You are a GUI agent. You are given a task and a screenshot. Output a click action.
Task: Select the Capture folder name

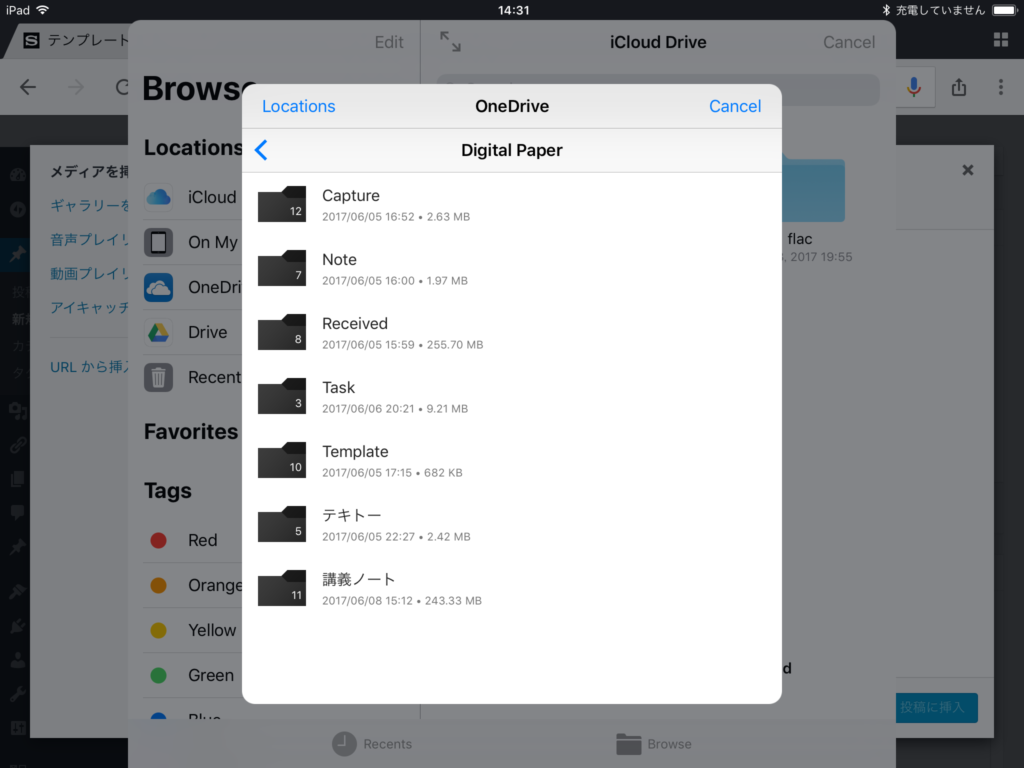pyautogui.click(x=351, y=195)
